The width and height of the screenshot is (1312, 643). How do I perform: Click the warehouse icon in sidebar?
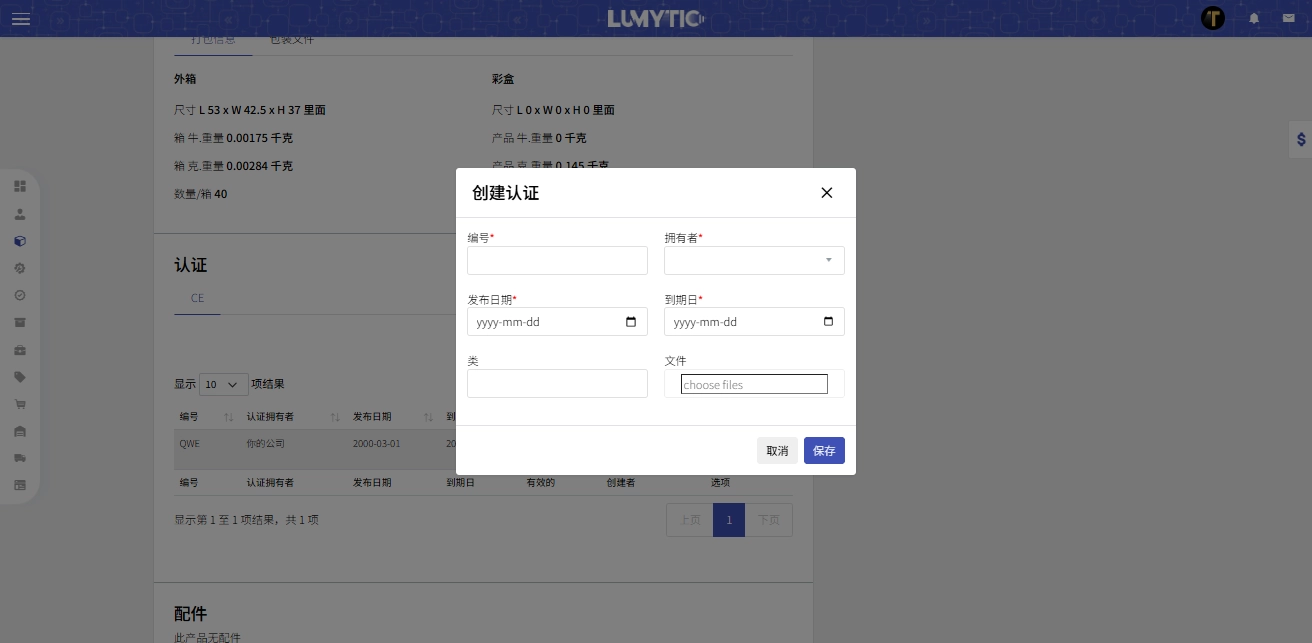pyautogui.click(x=20, y=431)
